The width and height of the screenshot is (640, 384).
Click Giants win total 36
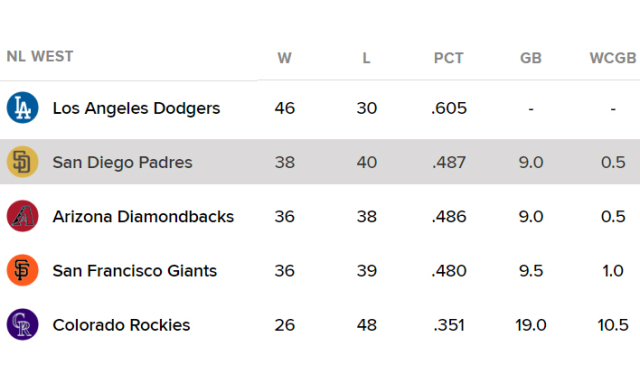pyautogui.click(x=284, y=271)
